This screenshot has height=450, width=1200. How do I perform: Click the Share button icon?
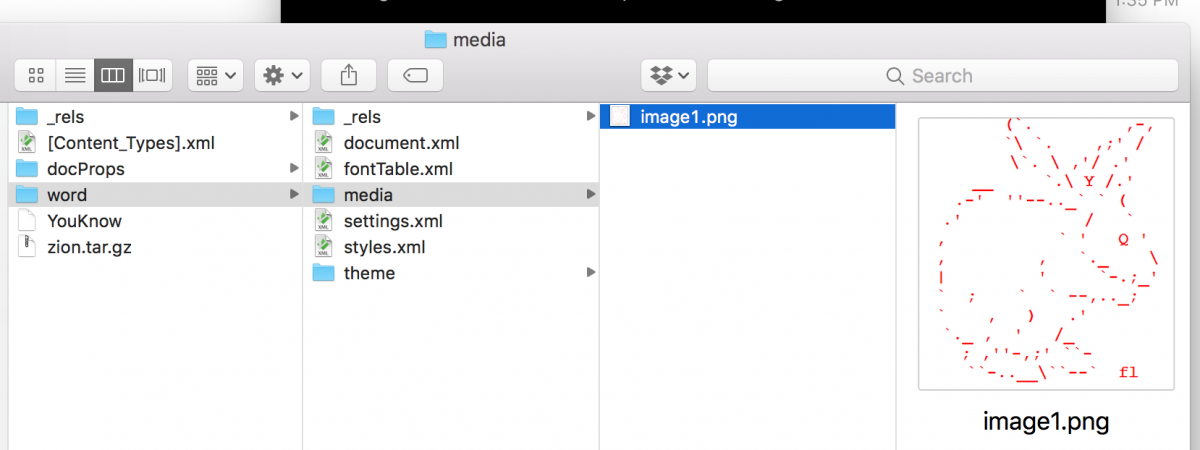coord(349,75)
